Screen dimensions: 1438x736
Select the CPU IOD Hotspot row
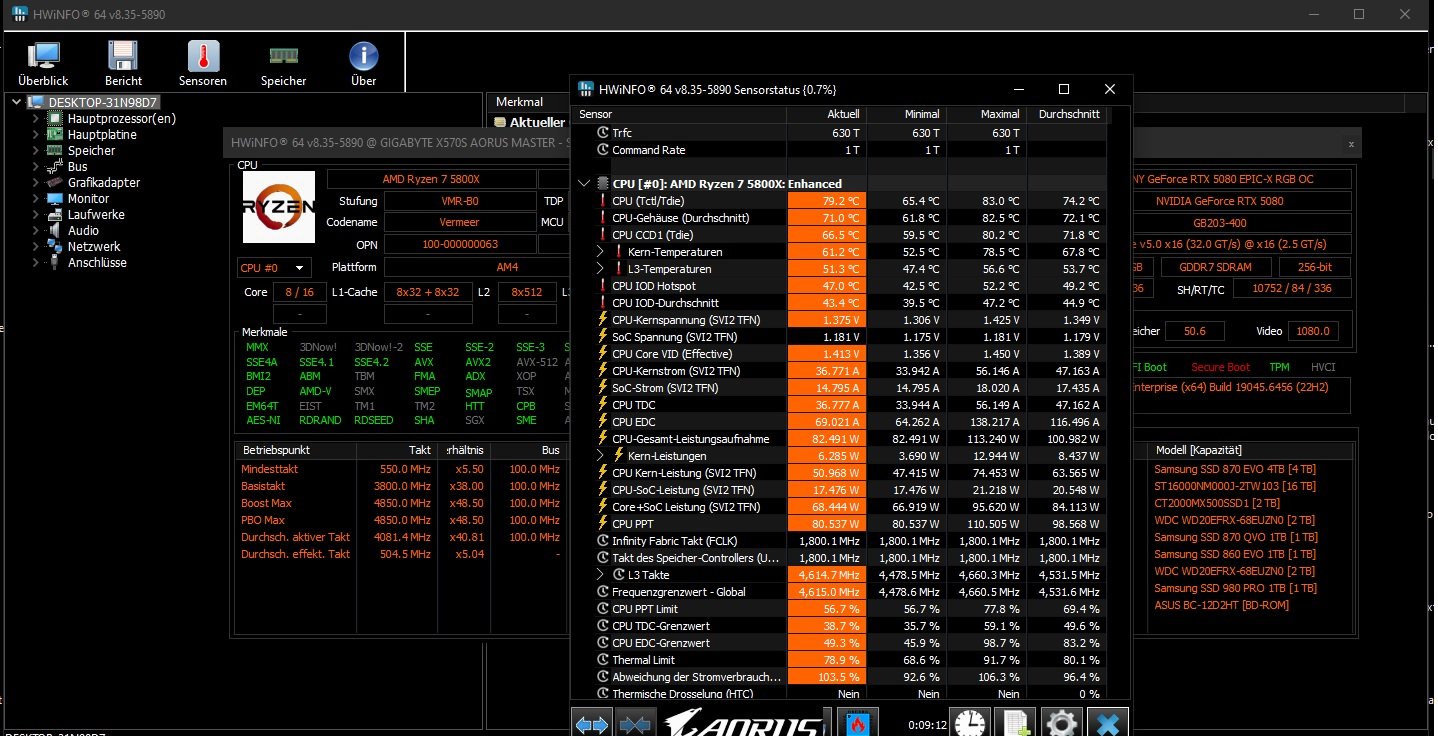[839, 286]
